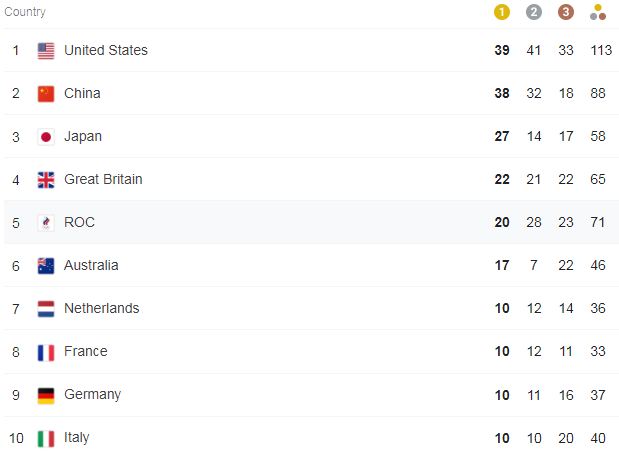Image resolution: width=619 pixels, height=454 pixels.
Task: Click the silver medal column icon
Action: [534, 12]
